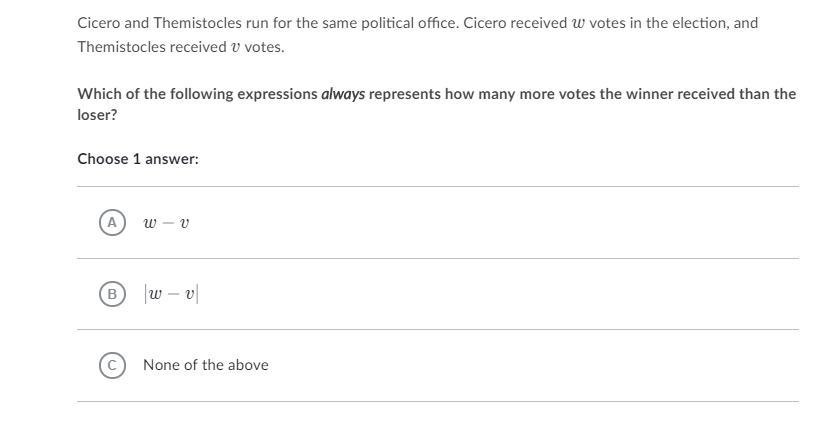Choose the "None of the above" text
Viewport: 819px width, 431px height.
point(206,365)
